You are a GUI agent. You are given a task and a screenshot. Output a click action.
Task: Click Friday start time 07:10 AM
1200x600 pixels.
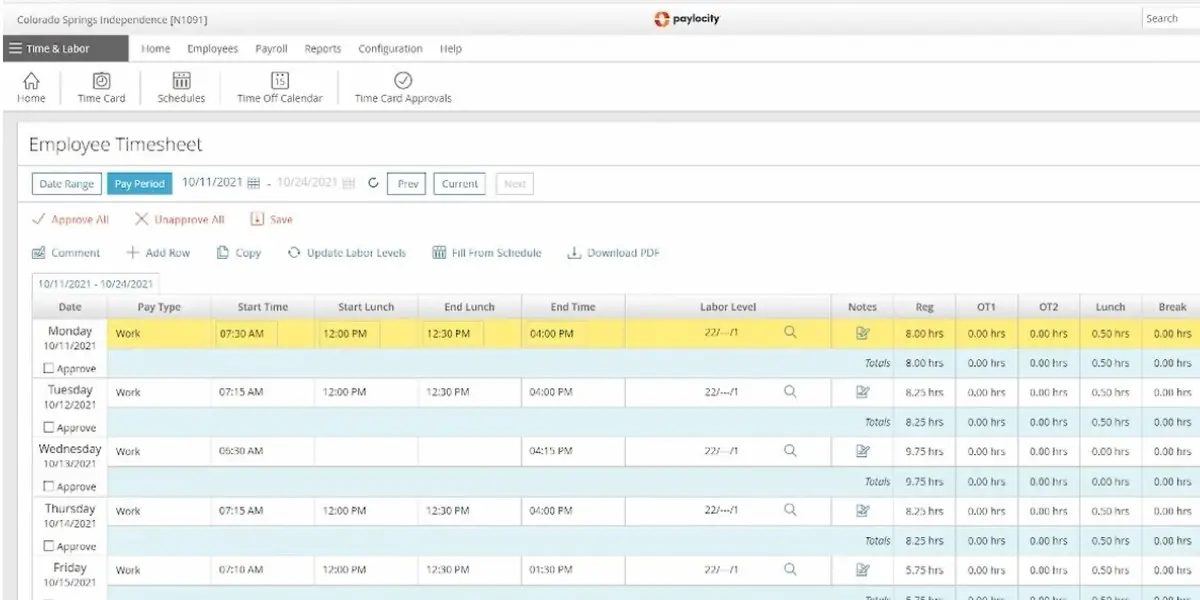pos(241,570)
